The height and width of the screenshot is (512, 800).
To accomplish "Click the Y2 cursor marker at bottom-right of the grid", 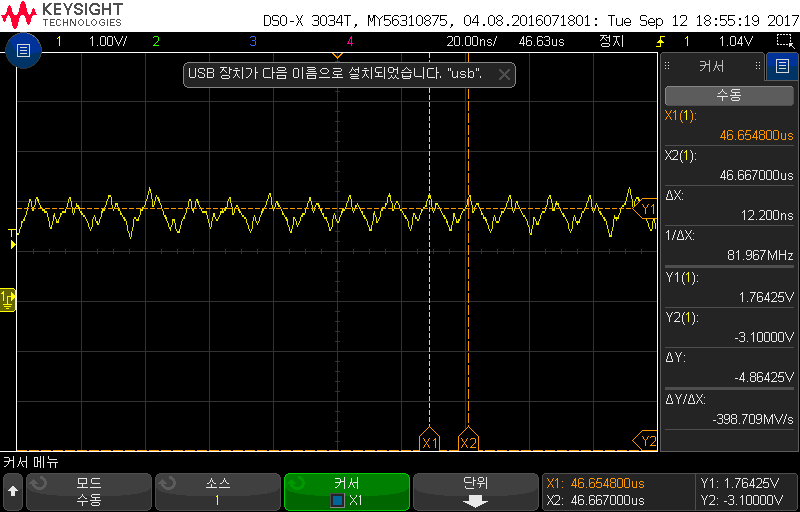I will pos(647,441).
